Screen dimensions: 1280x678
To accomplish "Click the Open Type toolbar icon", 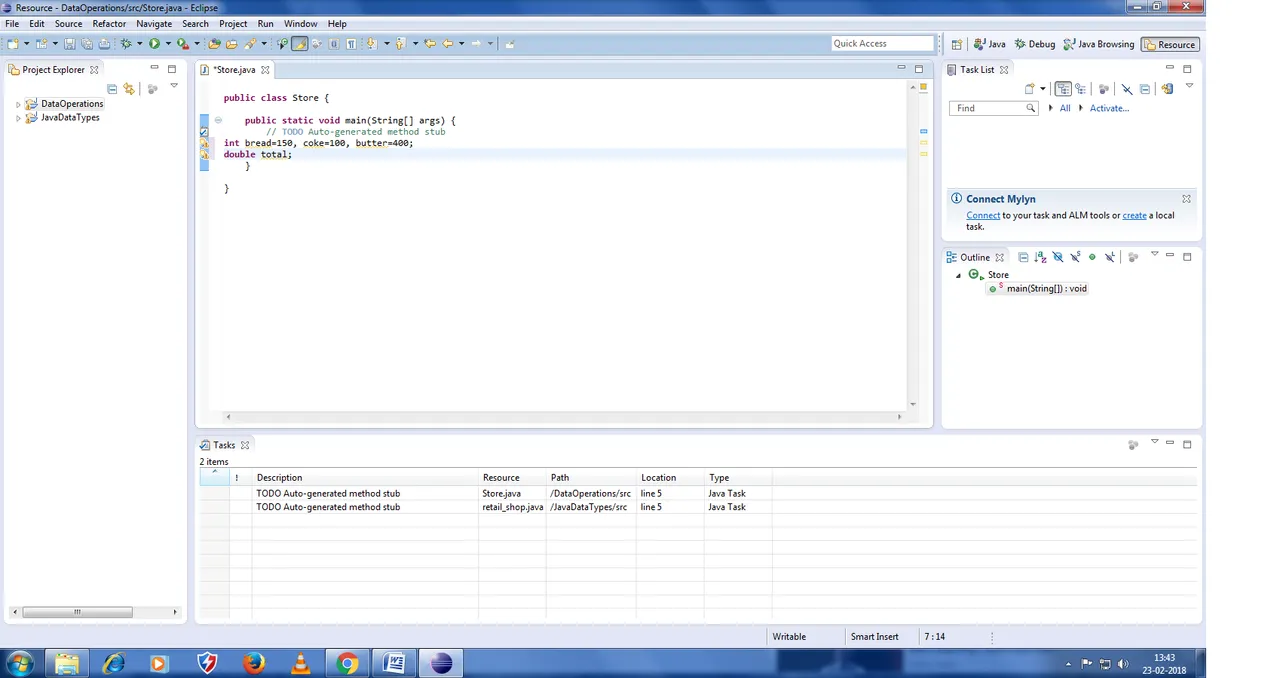I will (214, 44).
